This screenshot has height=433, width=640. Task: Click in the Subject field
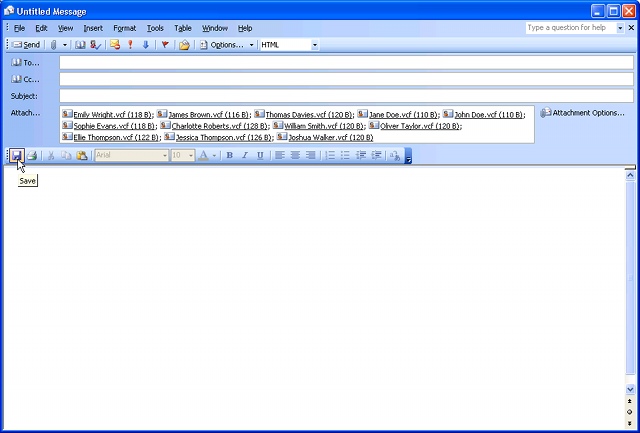(x=346, y=96)
